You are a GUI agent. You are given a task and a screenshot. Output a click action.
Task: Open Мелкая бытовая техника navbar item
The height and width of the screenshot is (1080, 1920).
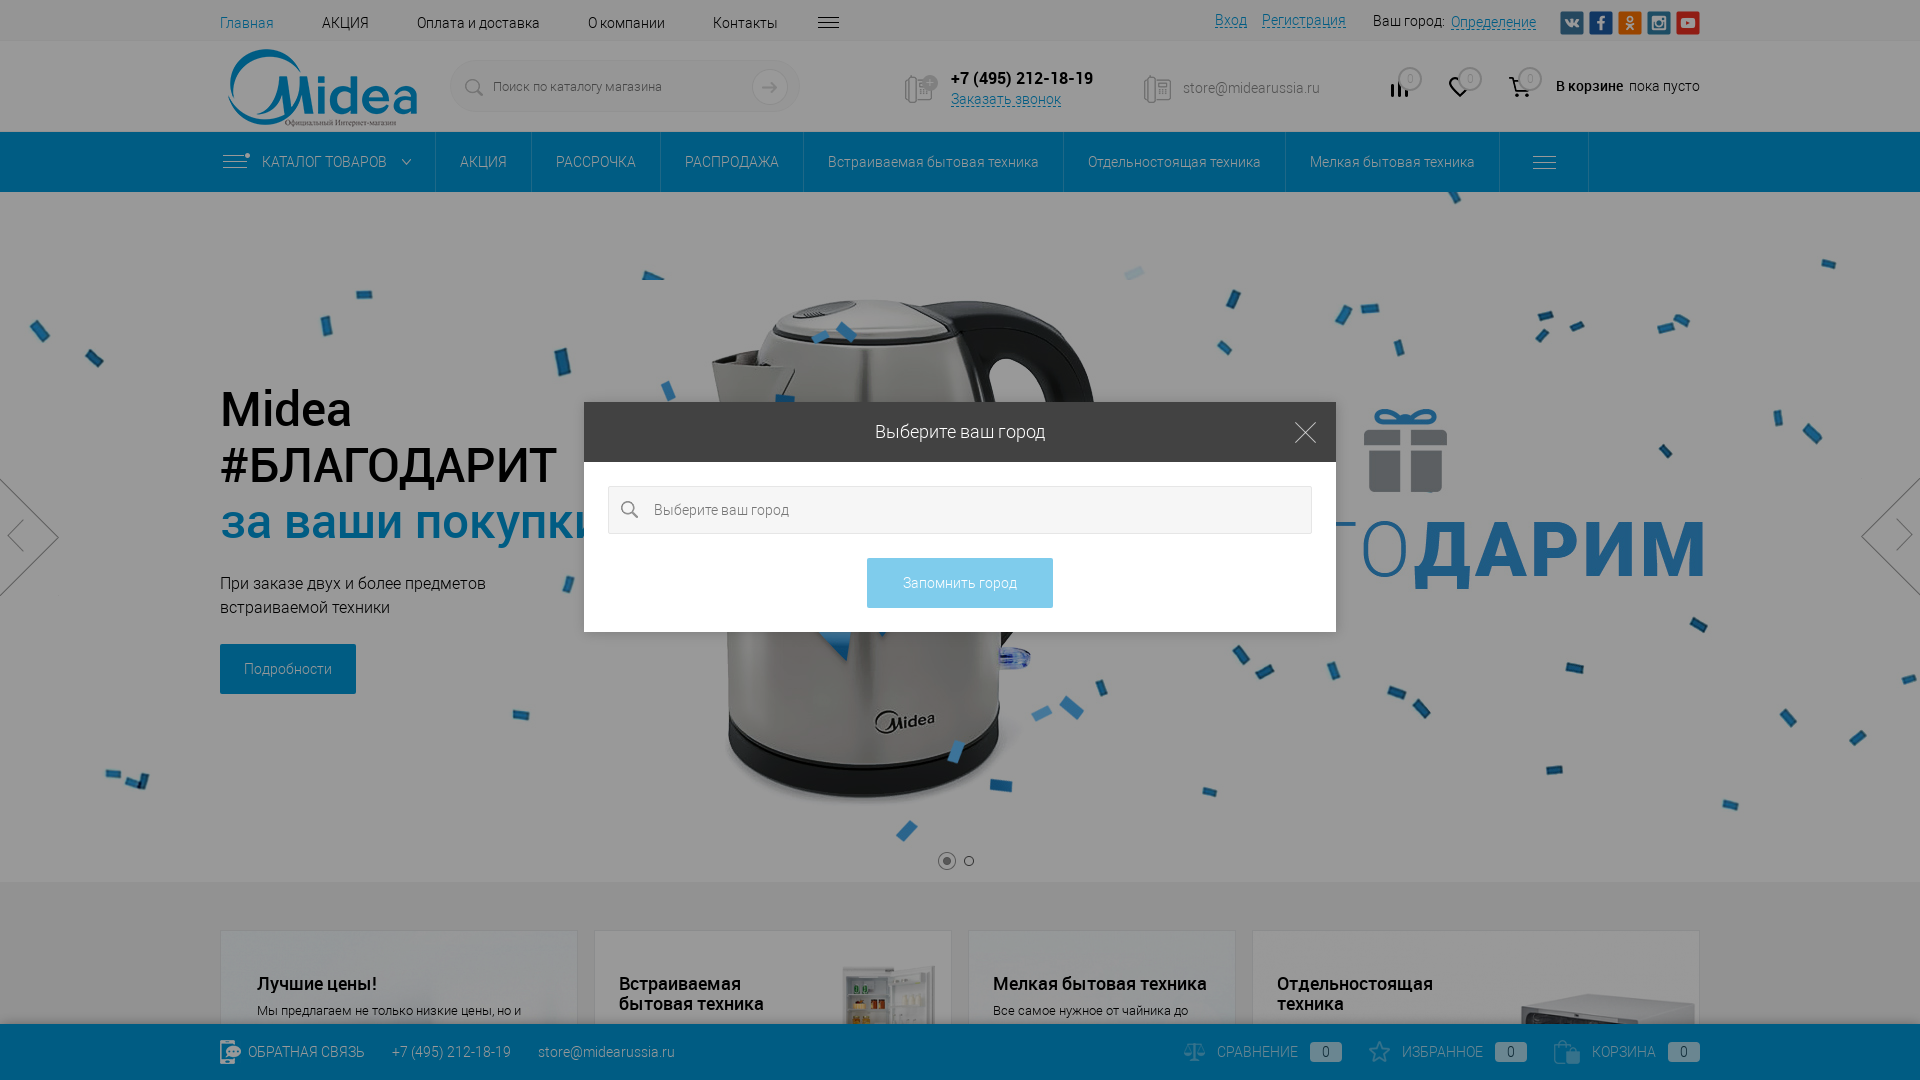(x=1392, y=162)
